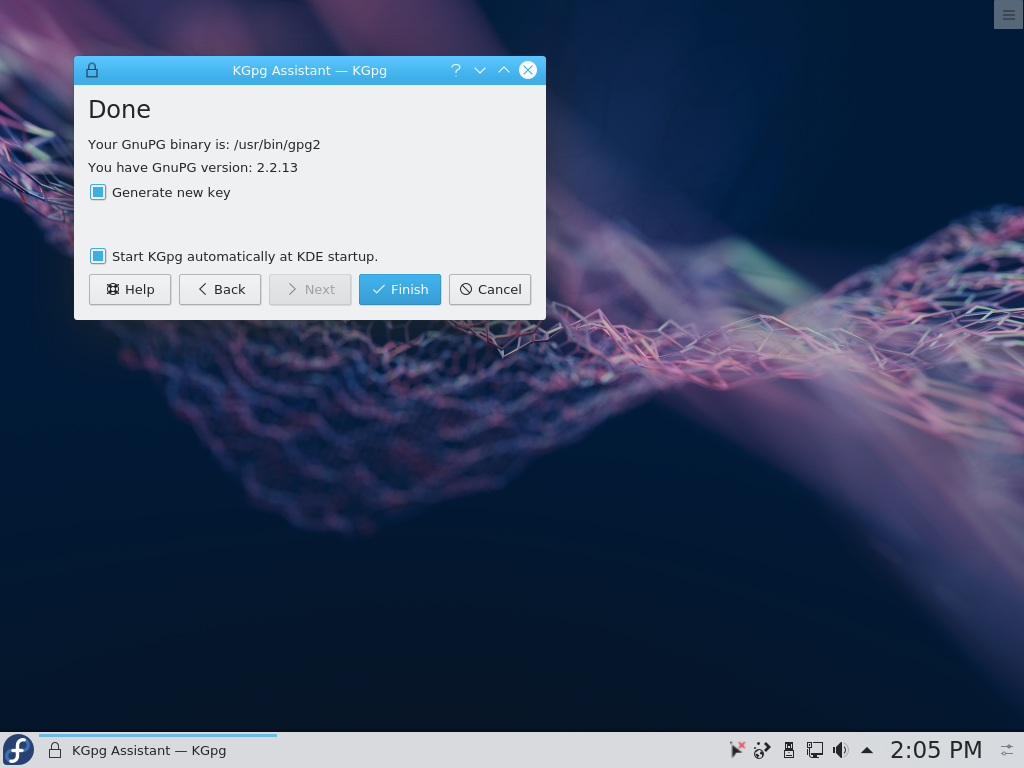Close the KGpg Assistant dialog
The width and height of the screenshot is (1024, 768).
pyautogui.click(x=528, y=70)
